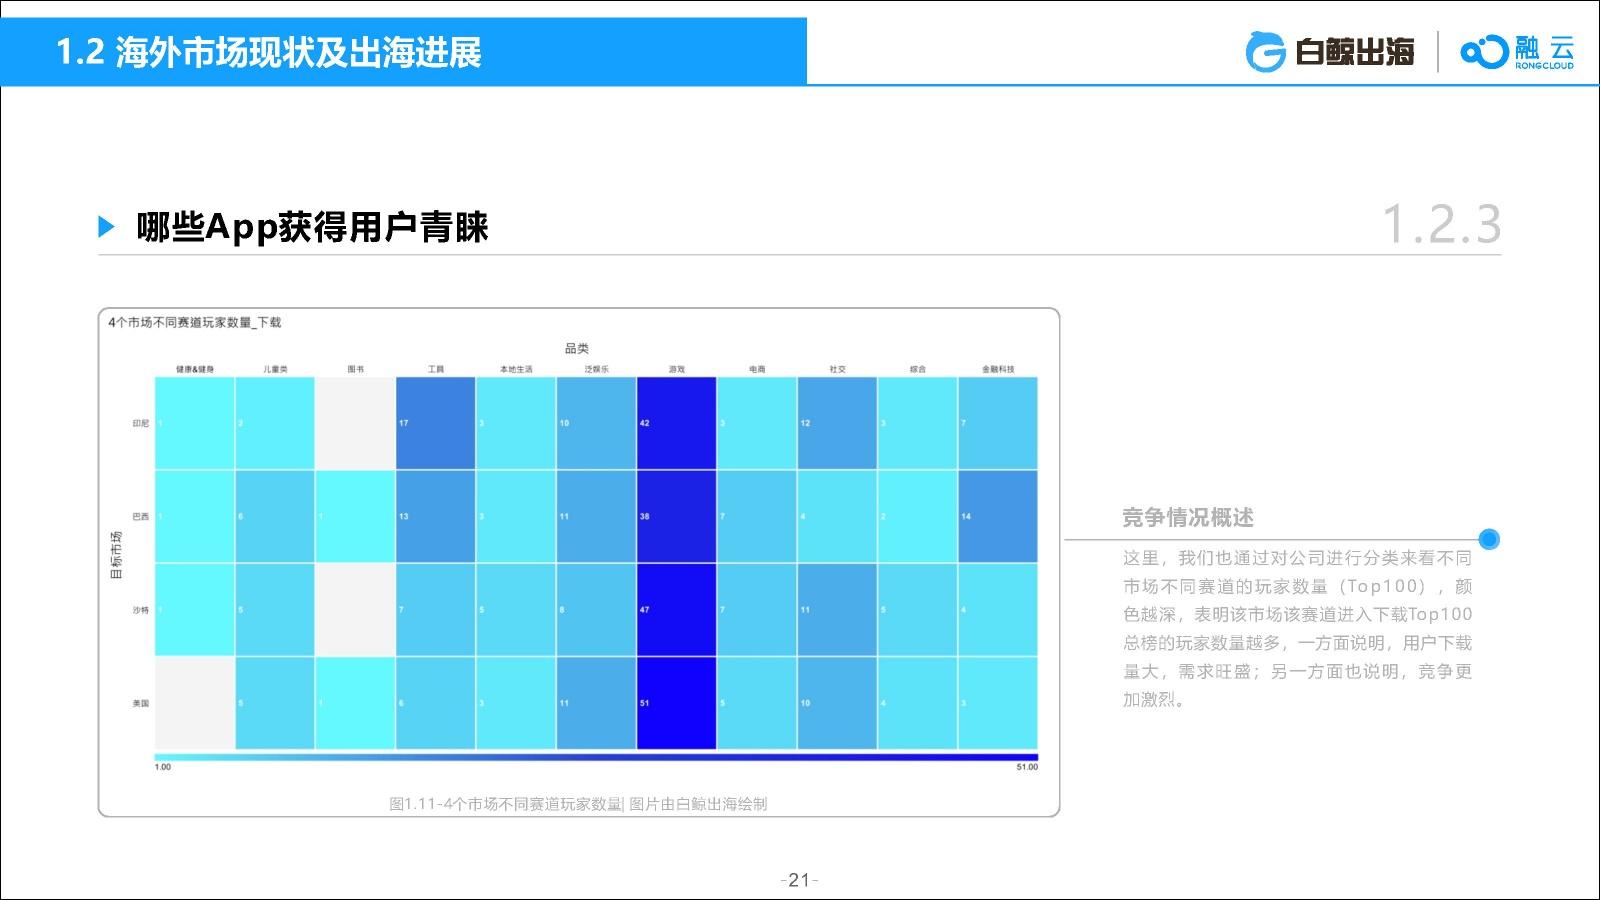1600x900 pixels.
Task: Select the 社交 column header
Action: pos(837,369)
